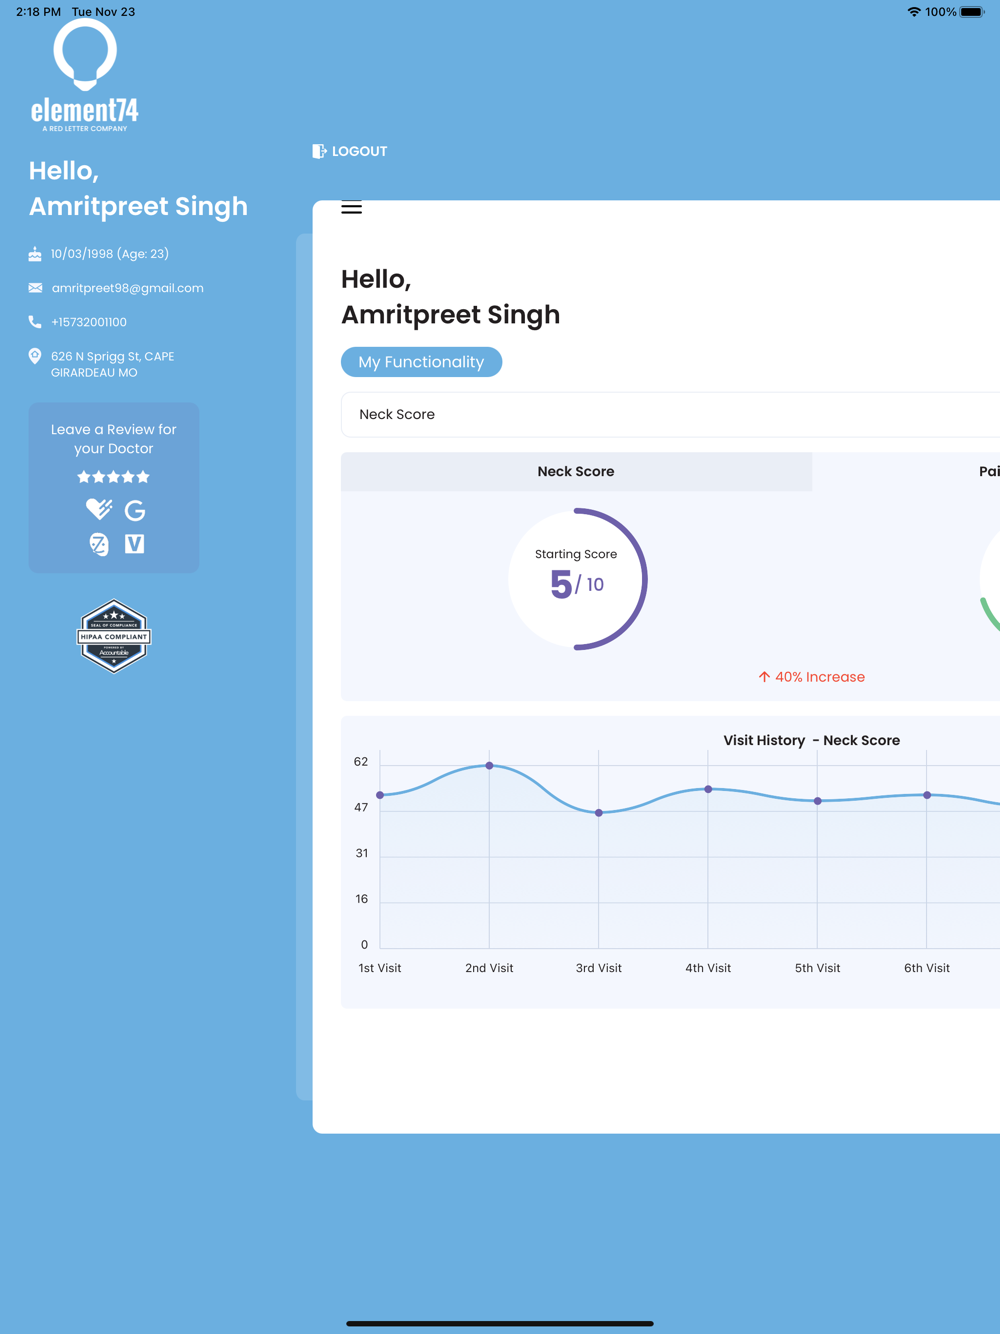Open the Neck Score selection dropdown
The width and height of the screenshot is (1000, 1334).
coord(670,414)
